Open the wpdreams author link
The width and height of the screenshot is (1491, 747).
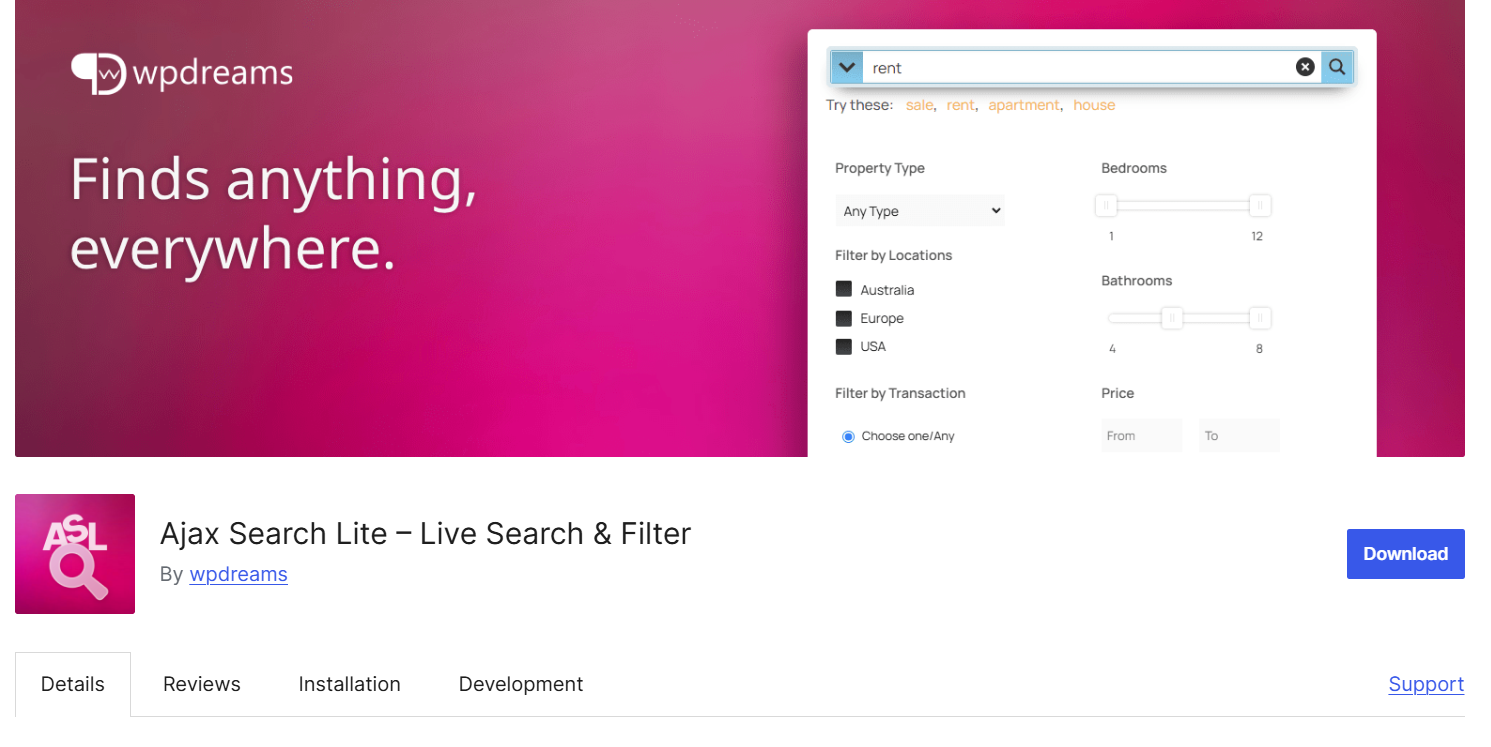pos(238,574)
